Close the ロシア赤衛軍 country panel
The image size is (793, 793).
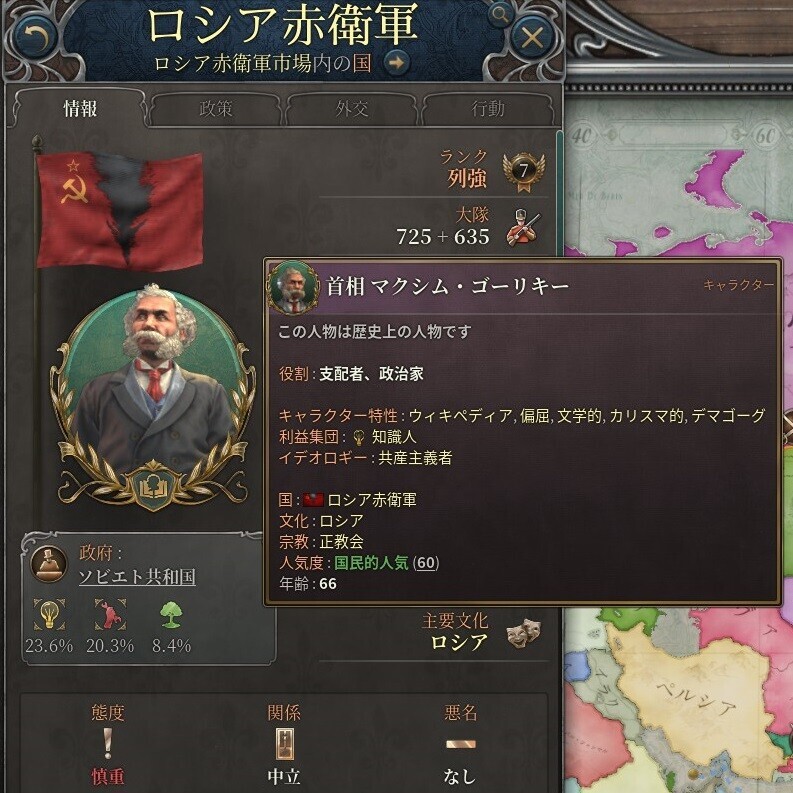tap(532, 37)
